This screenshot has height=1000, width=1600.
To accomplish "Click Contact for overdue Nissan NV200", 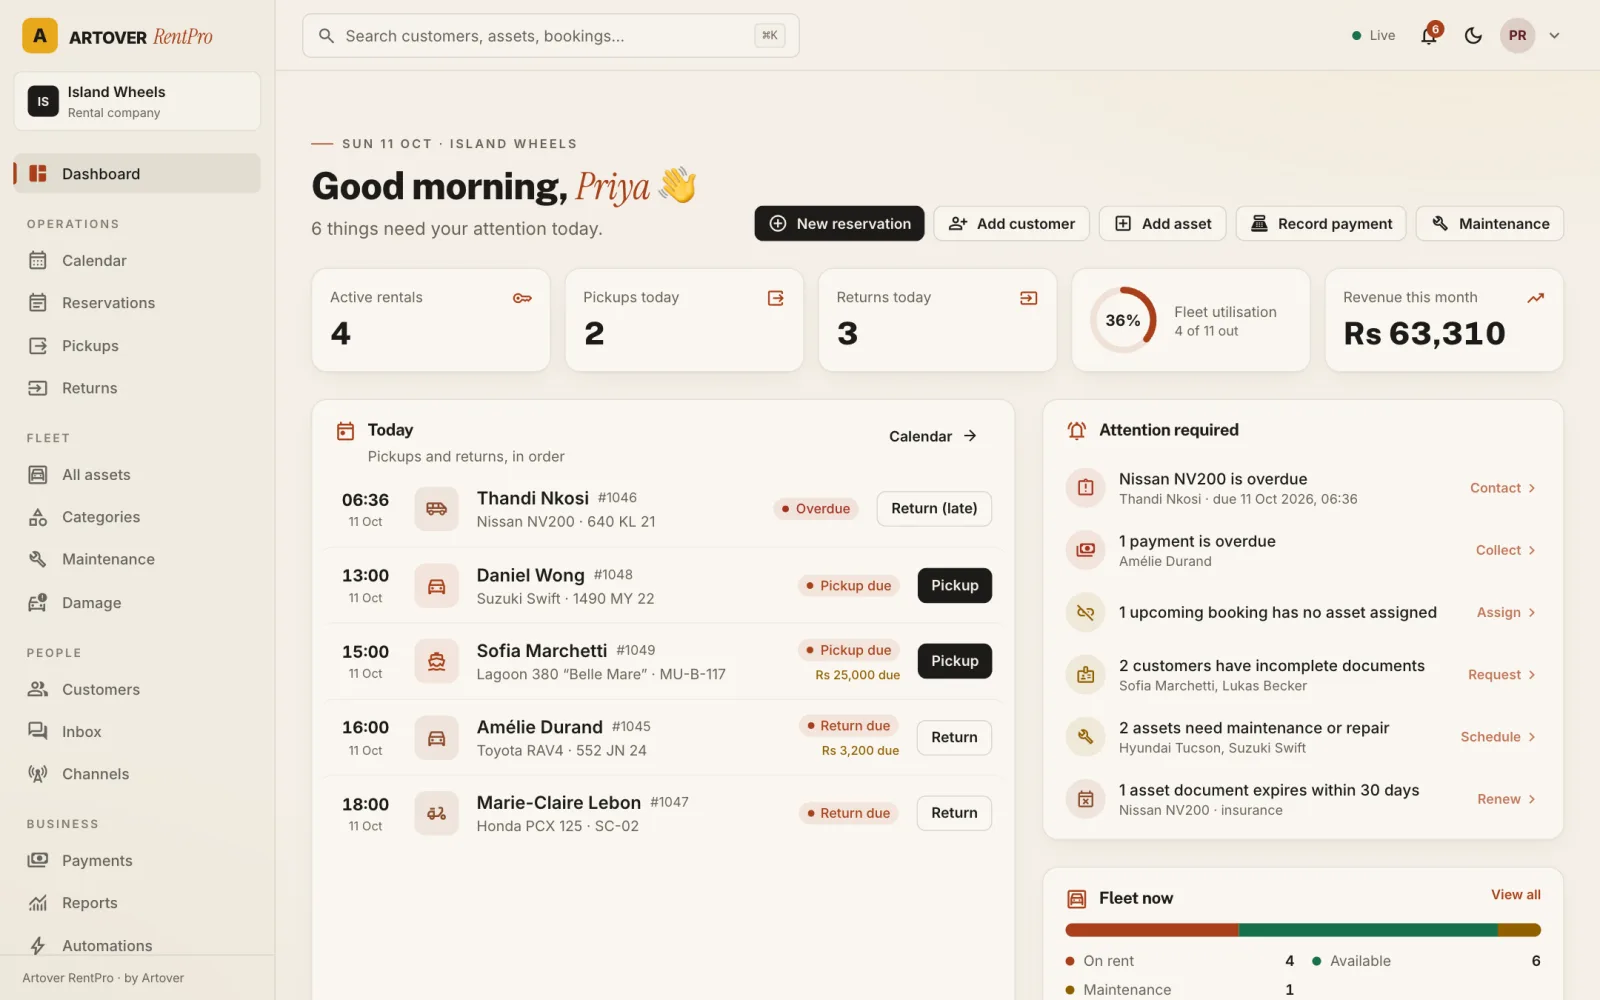I will (1502, 488).
